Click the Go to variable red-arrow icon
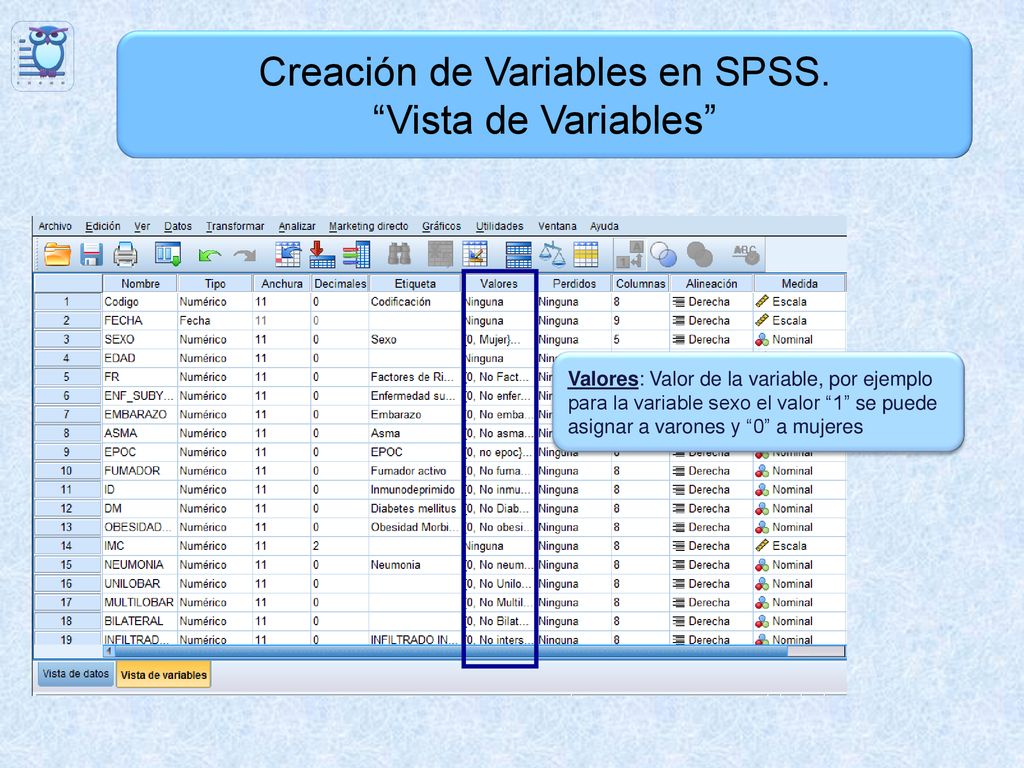Viewport: 1024px width, 768px height. (x=322, y=254)
